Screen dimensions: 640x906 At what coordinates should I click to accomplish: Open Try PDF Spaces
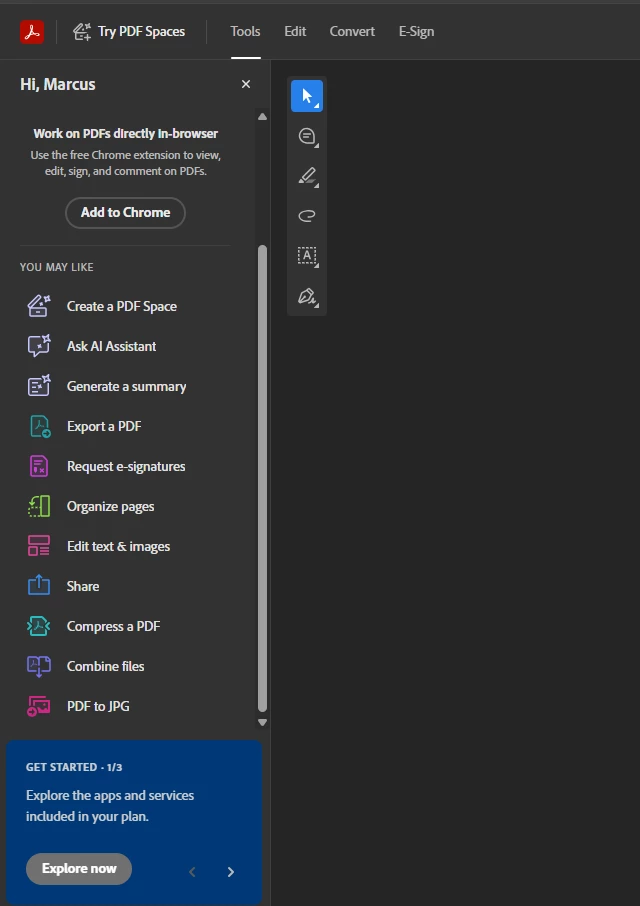pos(129,32)
